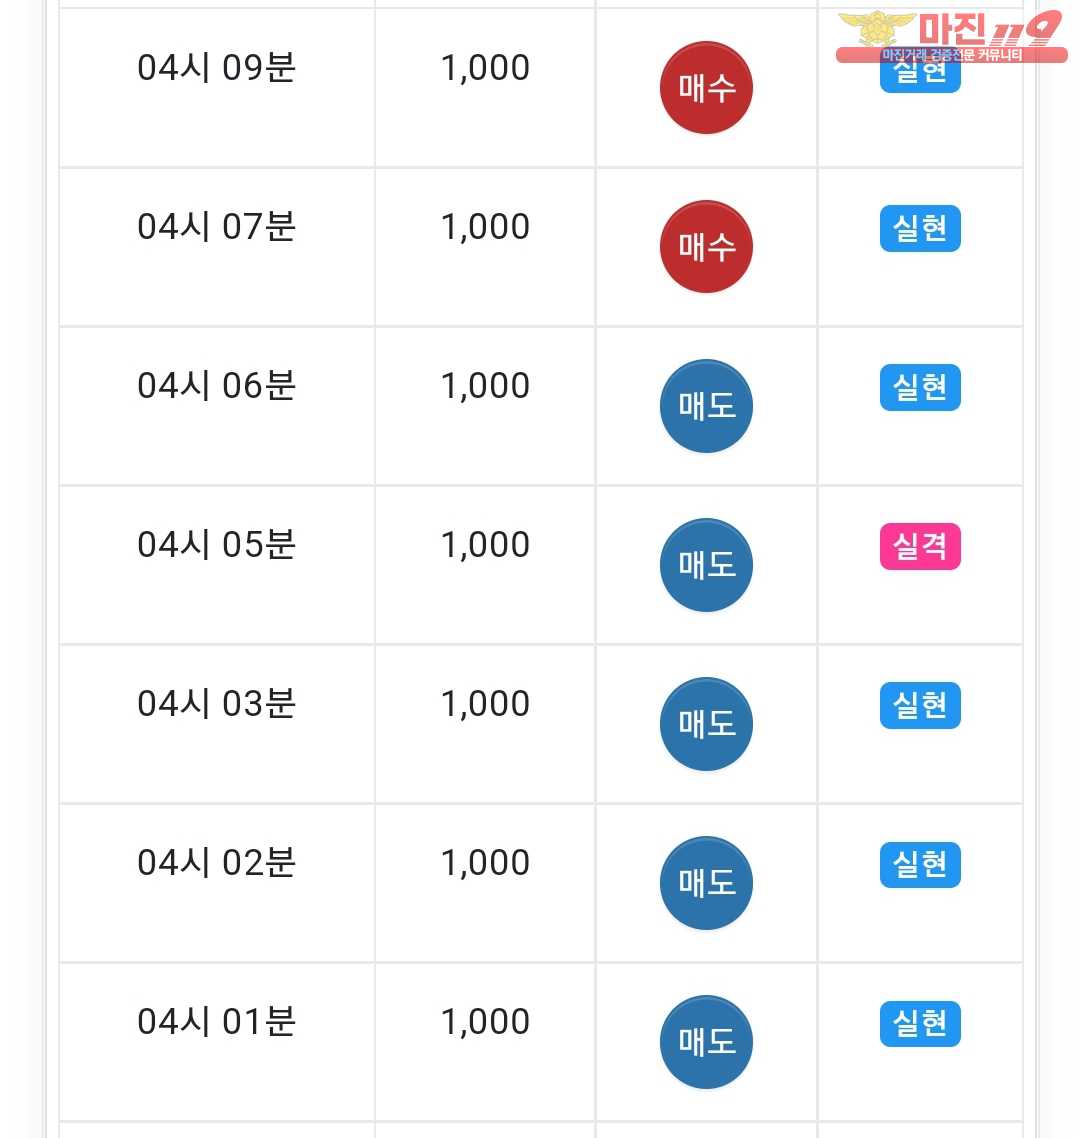Click the red 매수 circle at 04시 07분

(x=706, y=247)
